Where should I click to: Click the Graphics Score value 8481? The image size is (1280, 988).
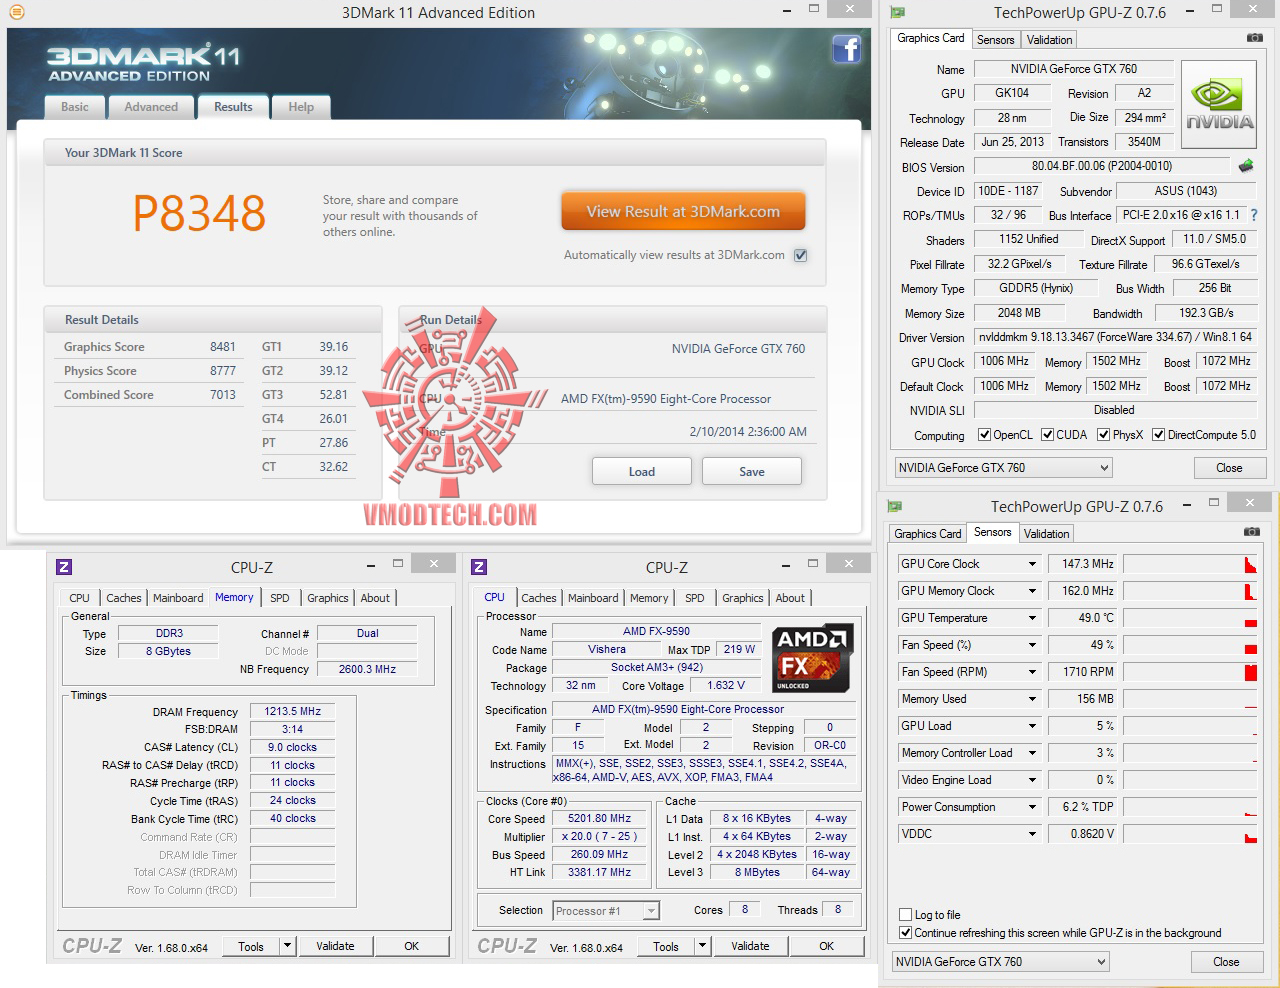click(x=223, y=347)
